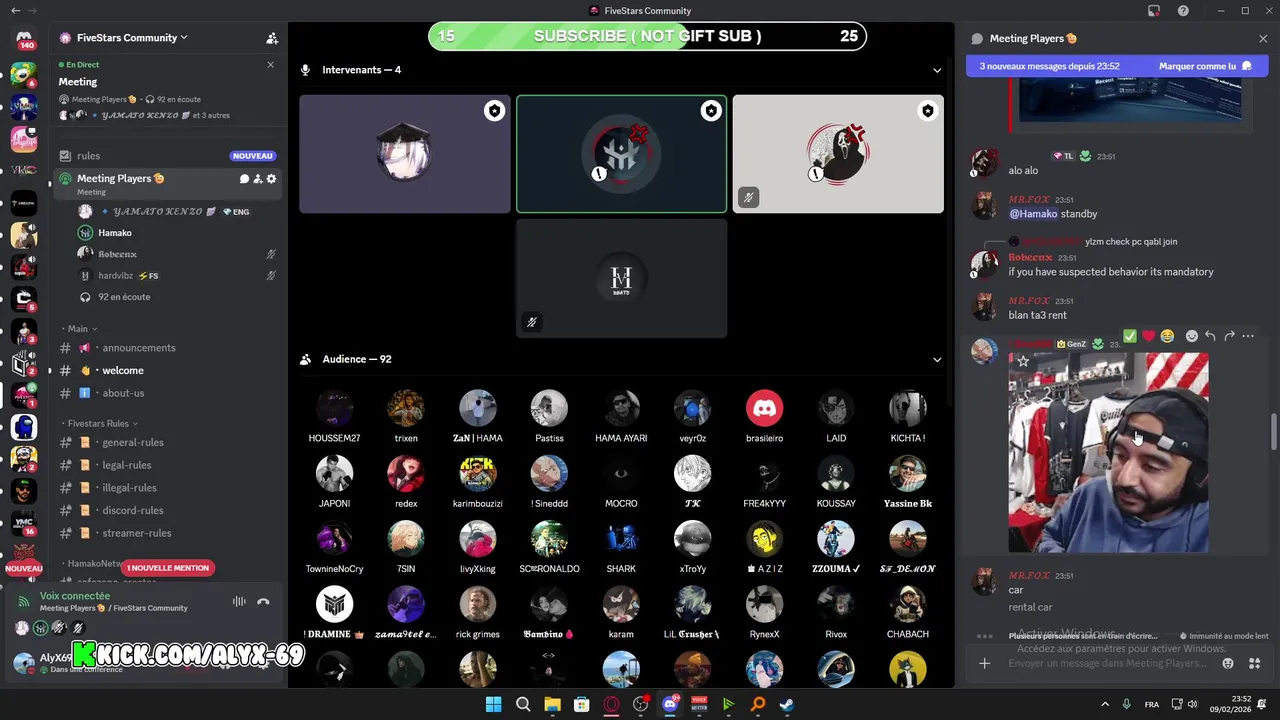Open Steam from the taskbar

pos(787,704)
